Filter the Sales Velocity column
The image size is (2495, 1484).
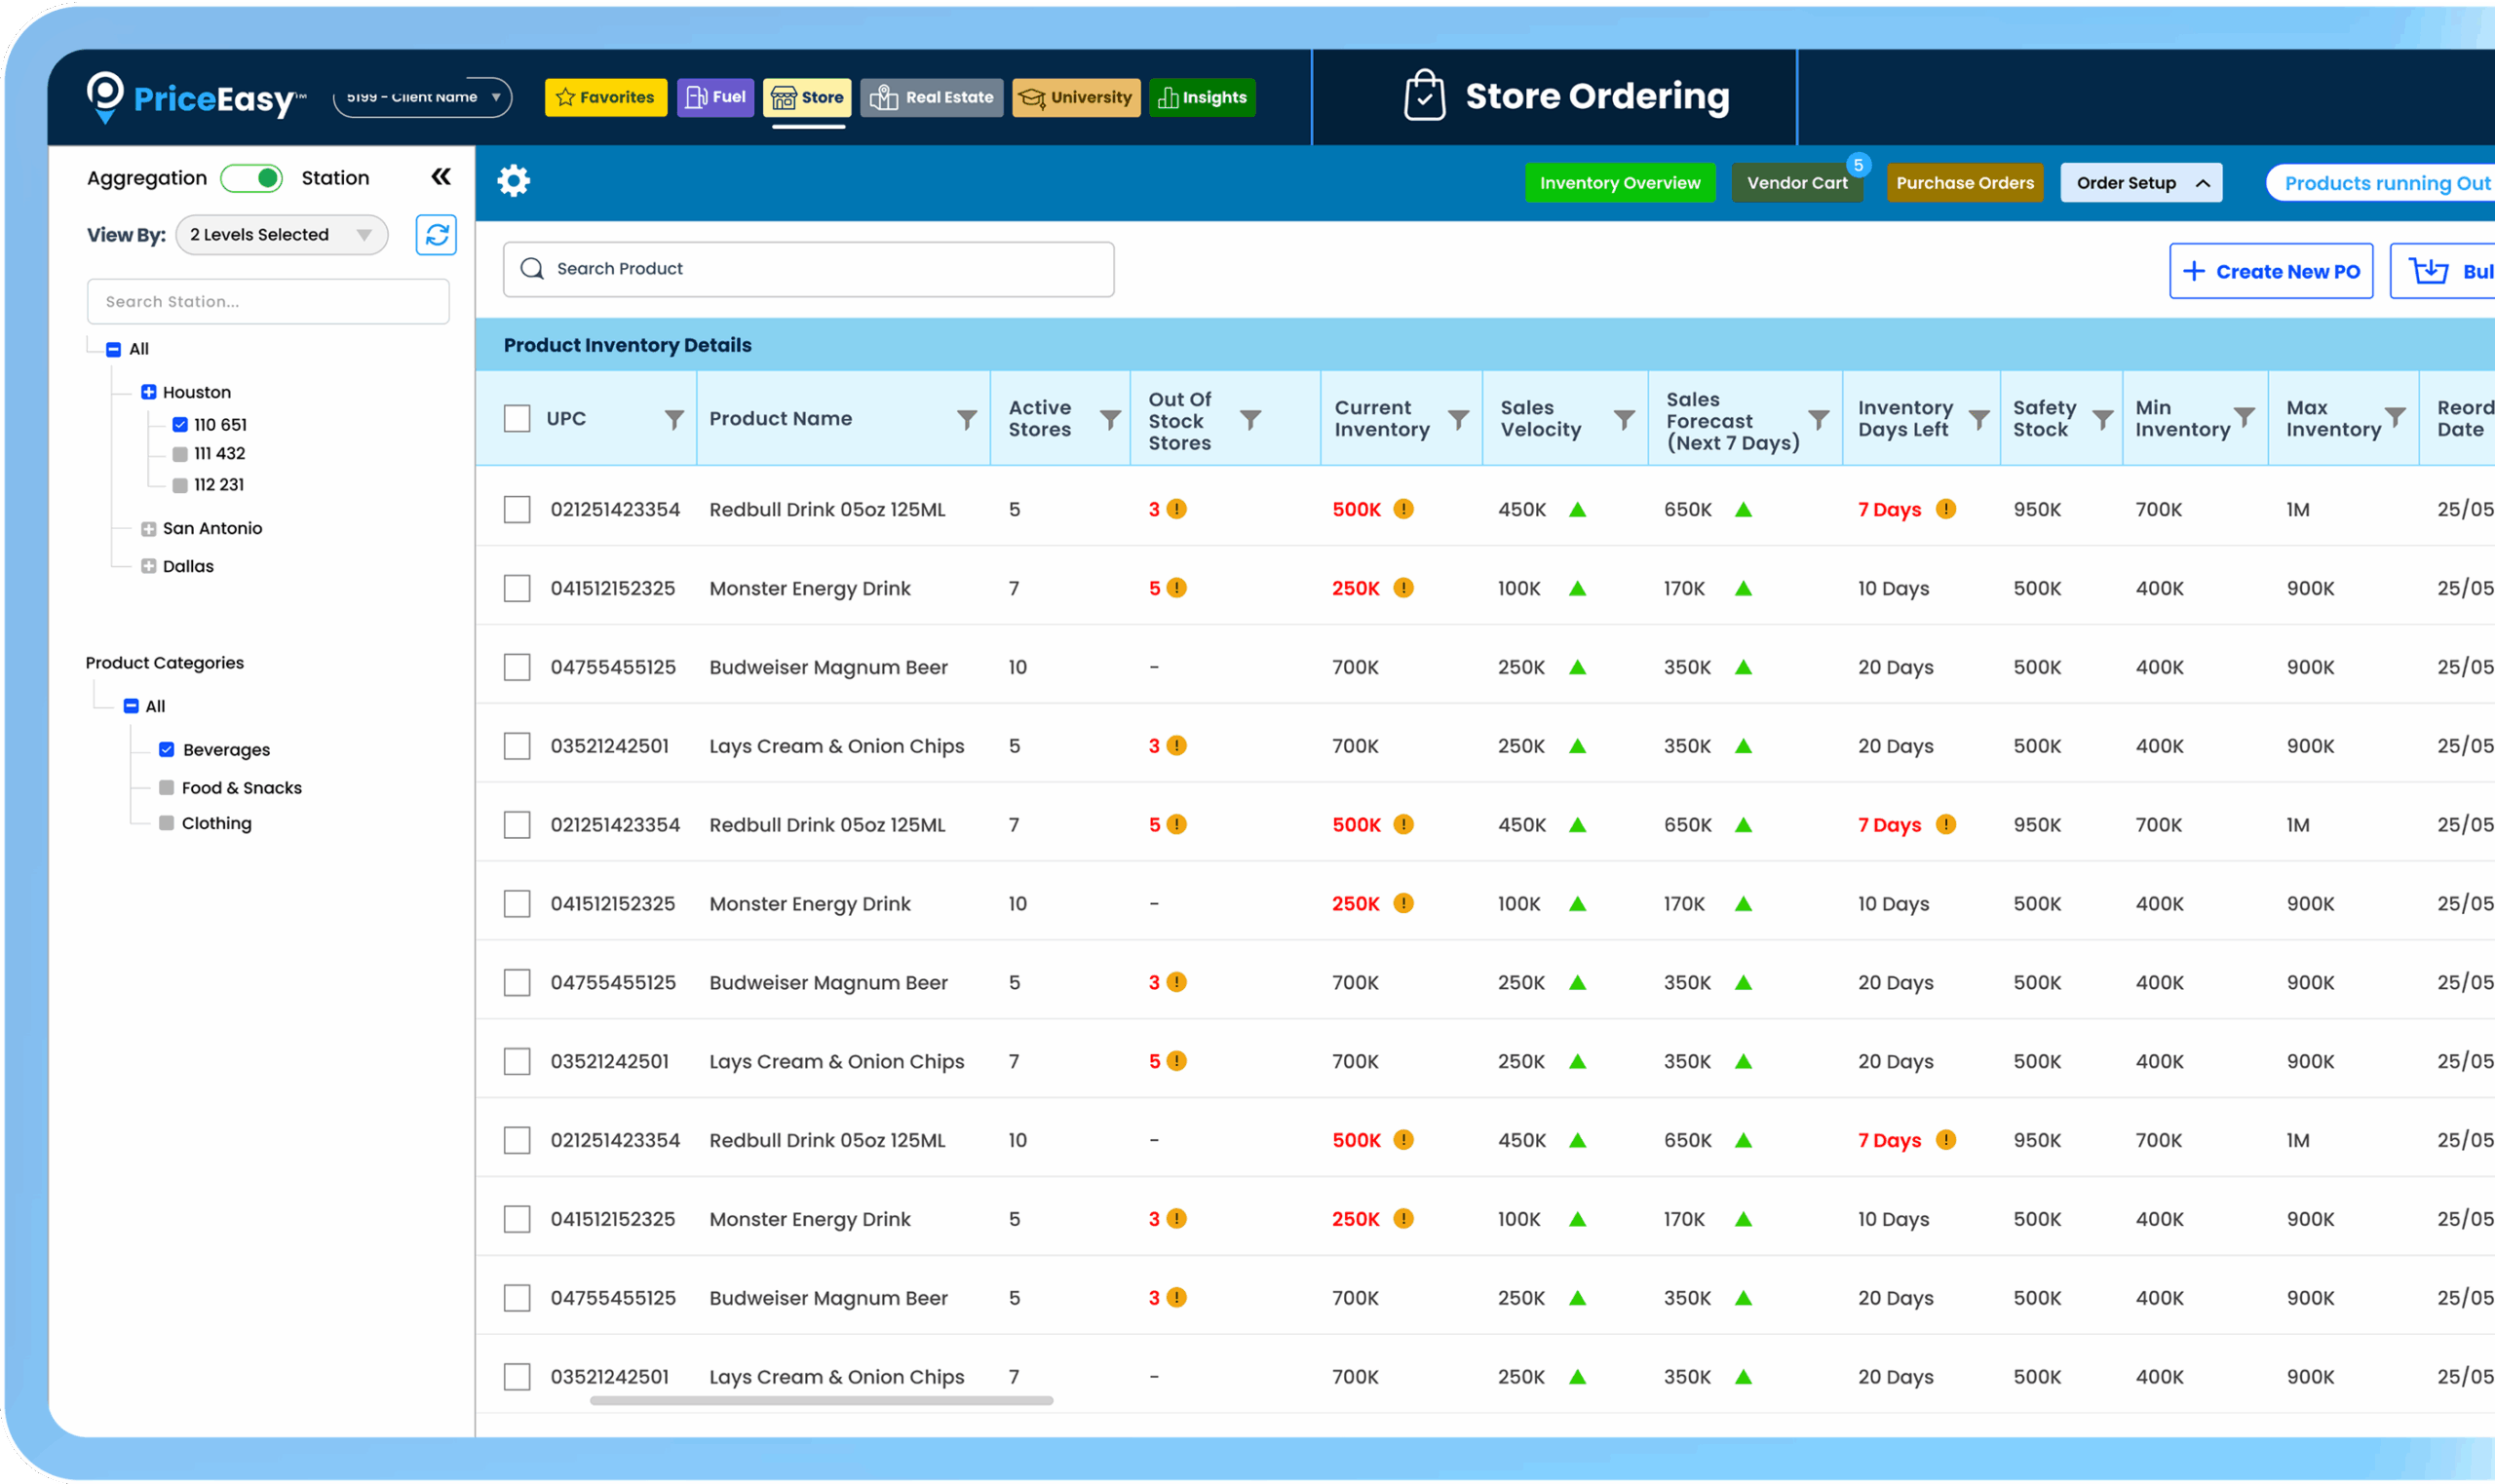1624,419
